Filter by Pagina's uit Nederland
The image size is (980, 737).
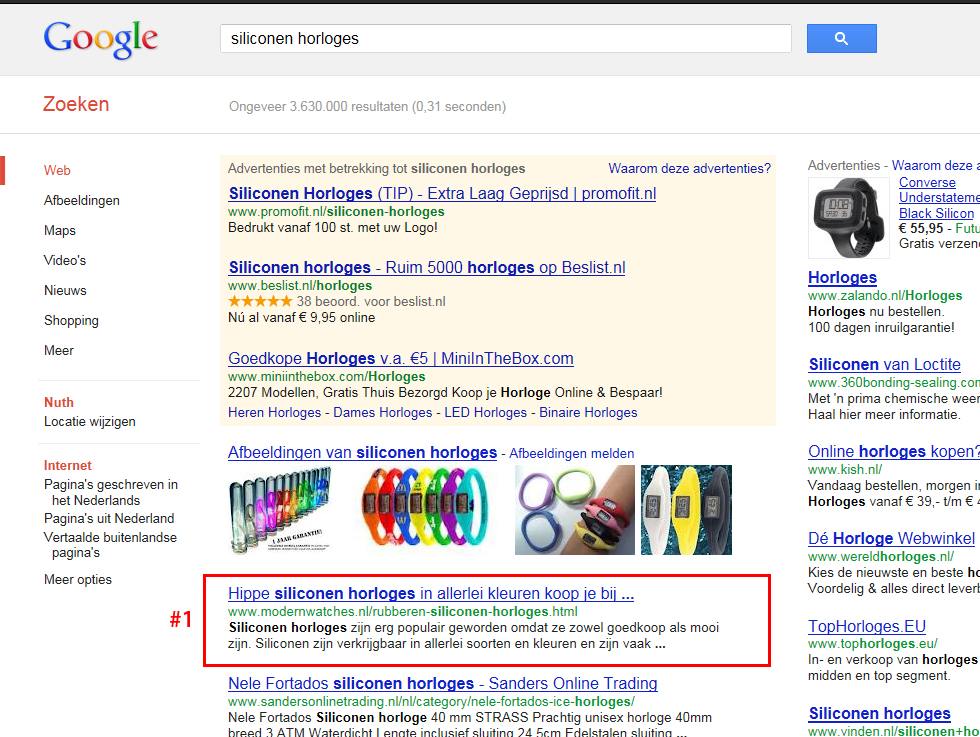[109, 519]
